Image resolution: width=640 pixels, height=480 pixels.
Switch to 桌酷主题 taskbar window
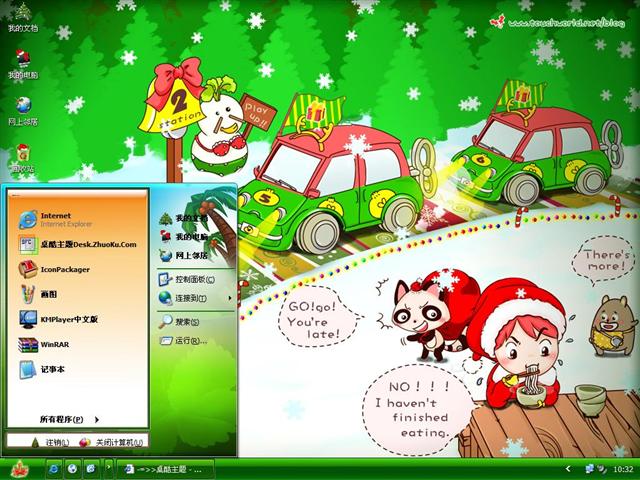coord(166,469)
